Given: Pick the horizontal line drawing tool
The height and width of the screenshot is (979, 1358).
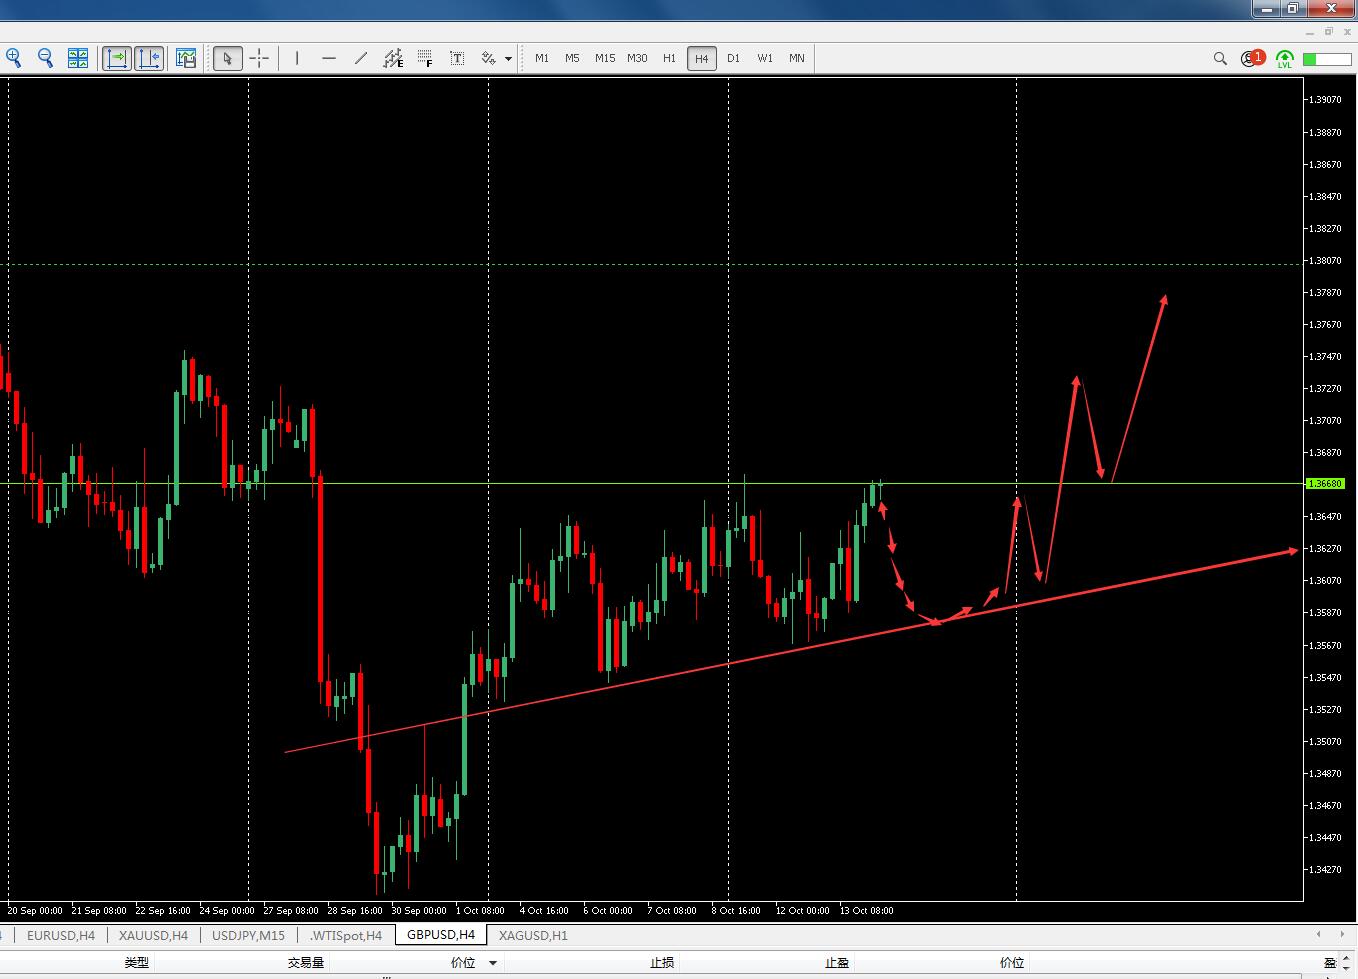Looking at the screenshot, I should click(329, 58).
